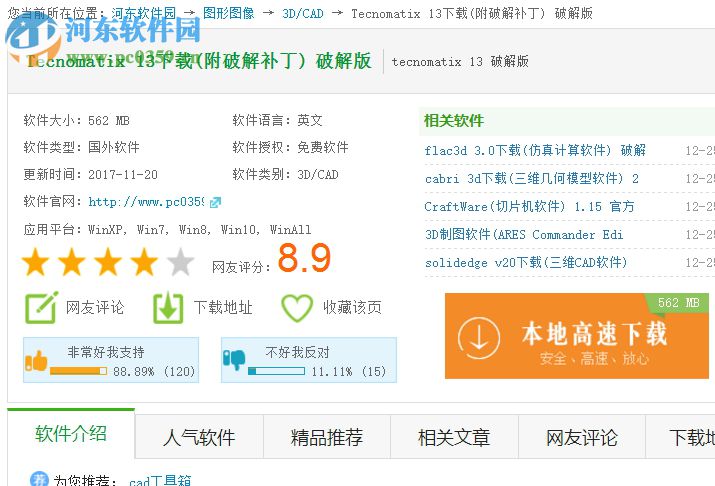Click the 应用平台 WinXP, Win7 text line

167,229
